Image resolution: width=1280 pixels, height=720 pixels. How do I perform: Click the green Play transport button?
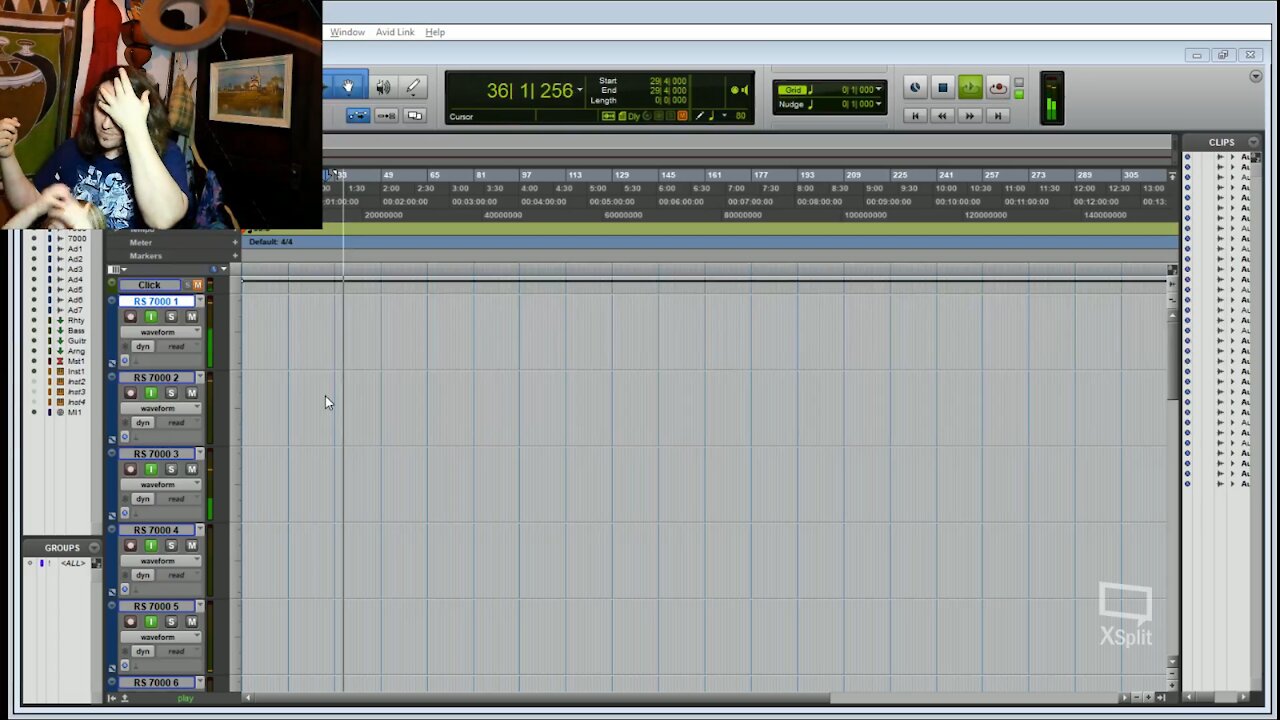[x=970, y=88]
